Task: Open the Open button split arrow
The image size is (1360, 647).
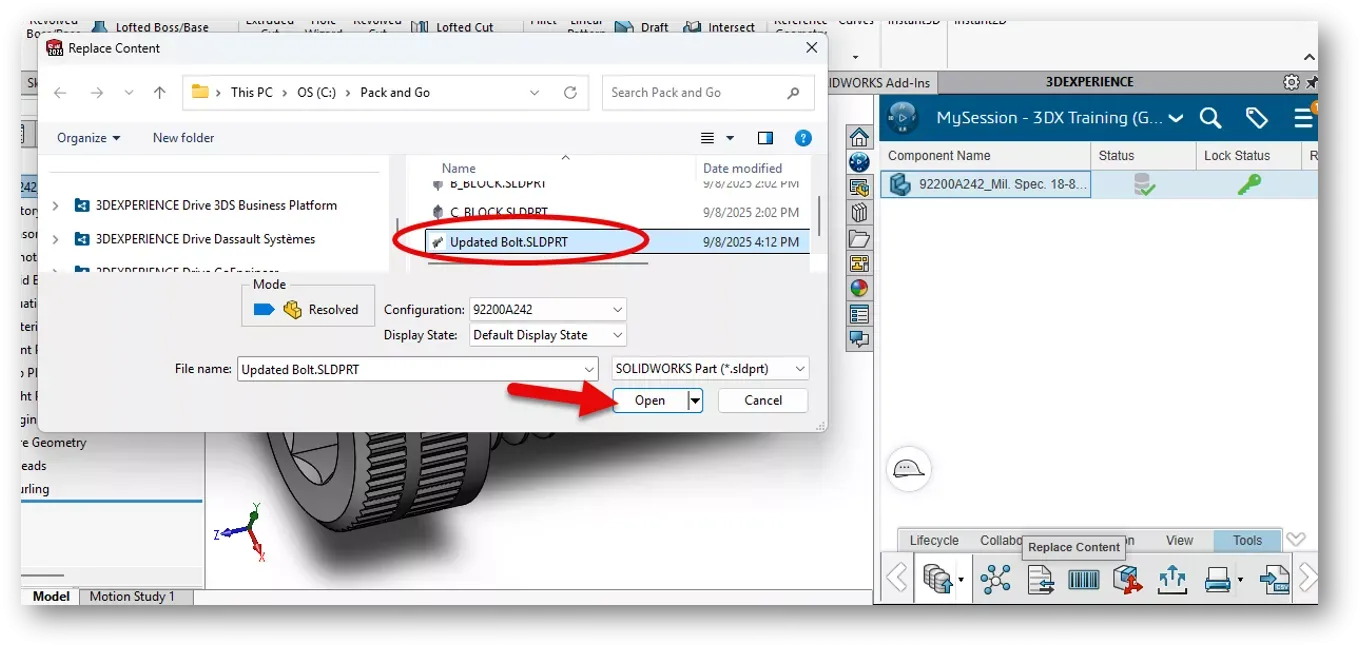Action: click(x=695, y=400)
